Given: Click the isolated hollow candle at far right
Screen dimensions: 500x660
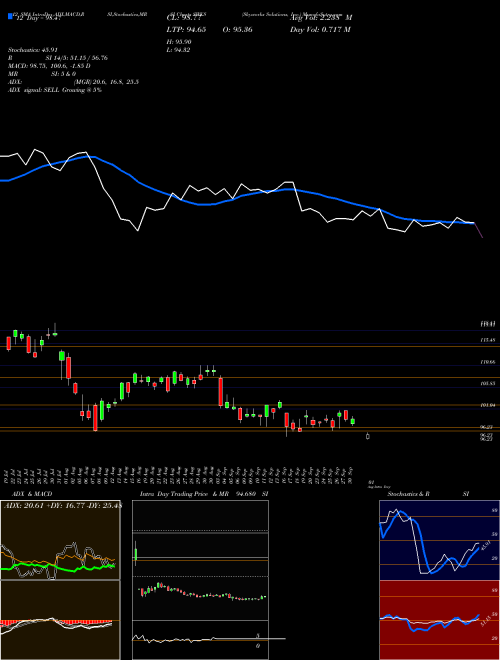Looking at the screenshot, I should [368, 436].
